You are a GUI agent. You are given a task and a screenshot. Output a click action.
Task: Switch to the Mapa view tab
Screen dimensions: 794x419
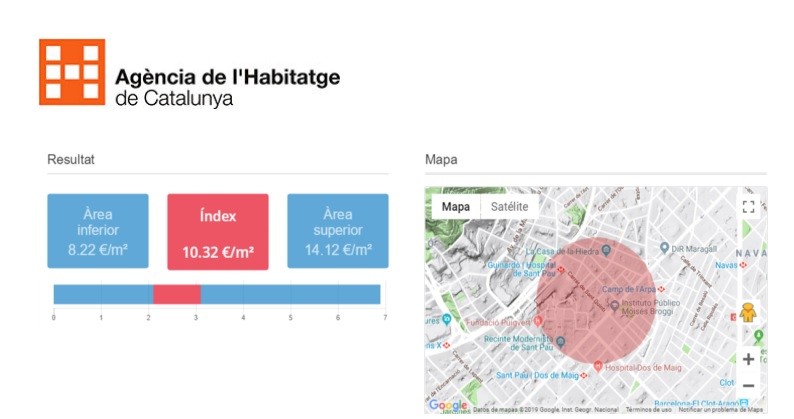click(456, 207)
